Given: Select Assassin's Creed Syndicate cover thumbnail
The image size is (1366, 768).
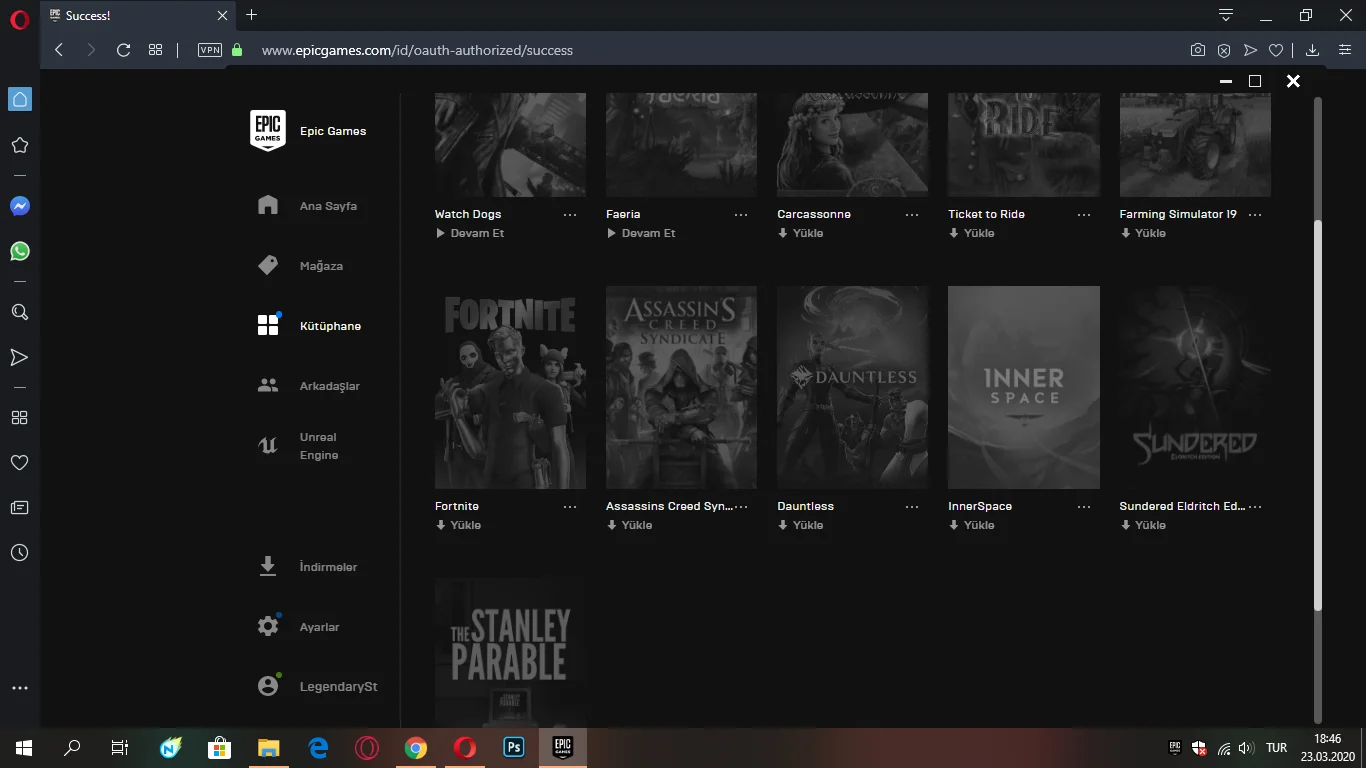Looking at the screenshot, I should coord(681,387).
